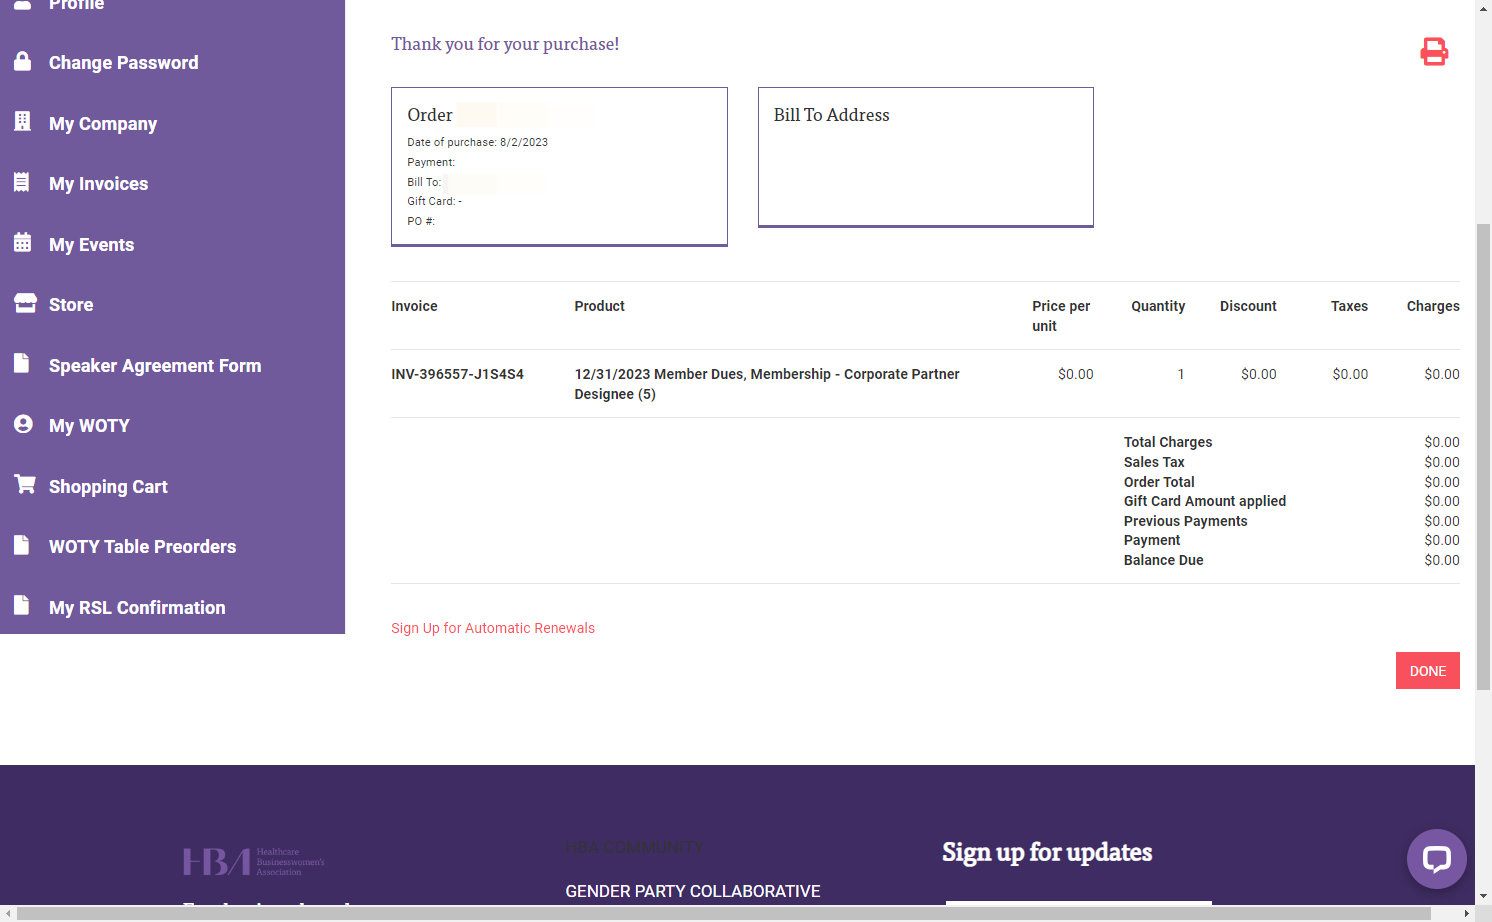Click the user circle icon beside My WOTY

tap(23, 424)
